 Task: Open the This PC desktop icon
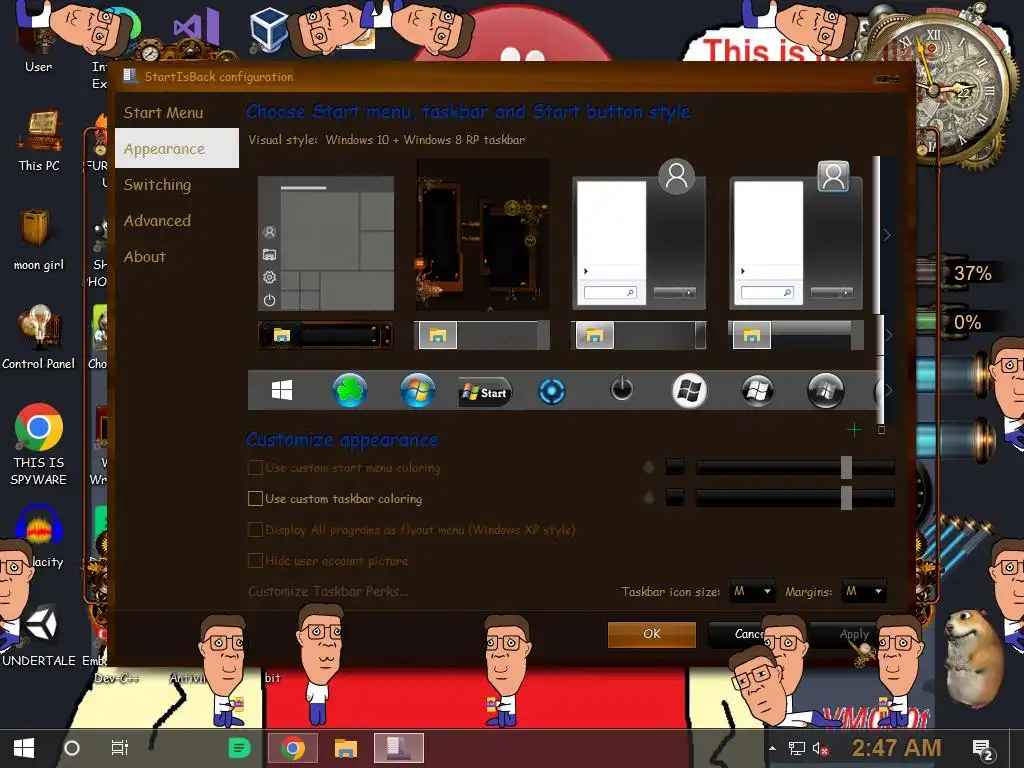click(39, 141)
